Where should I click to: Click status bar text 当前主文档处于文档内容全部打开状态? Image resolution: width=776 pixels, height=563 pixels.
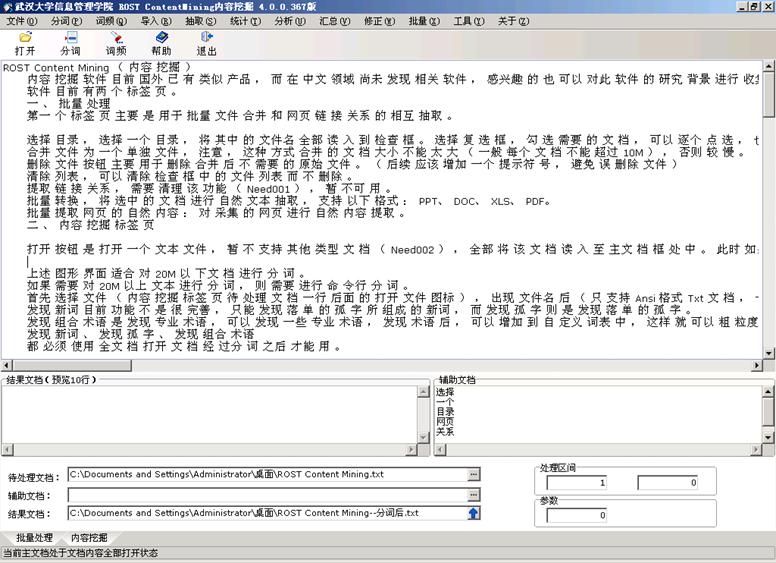tap(81, 553)
